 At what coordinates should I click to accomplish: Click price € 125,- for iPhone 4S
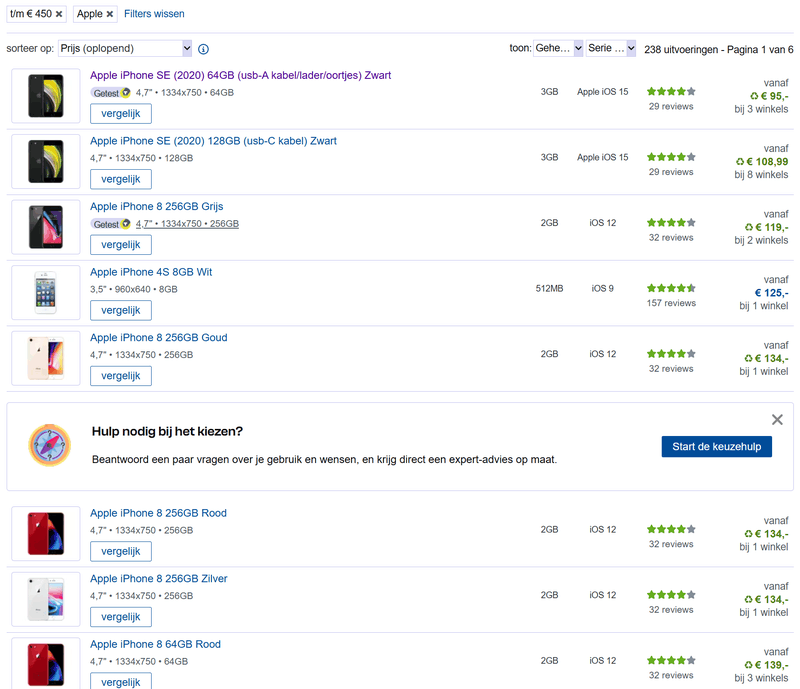pyautogui.click(x=771, y=293)
